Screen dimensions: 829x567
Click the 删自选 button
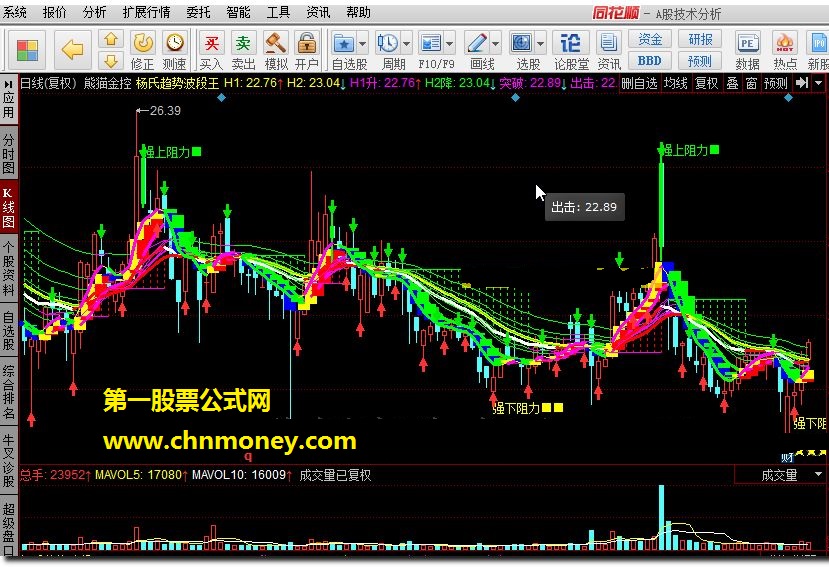pos(639,83)
